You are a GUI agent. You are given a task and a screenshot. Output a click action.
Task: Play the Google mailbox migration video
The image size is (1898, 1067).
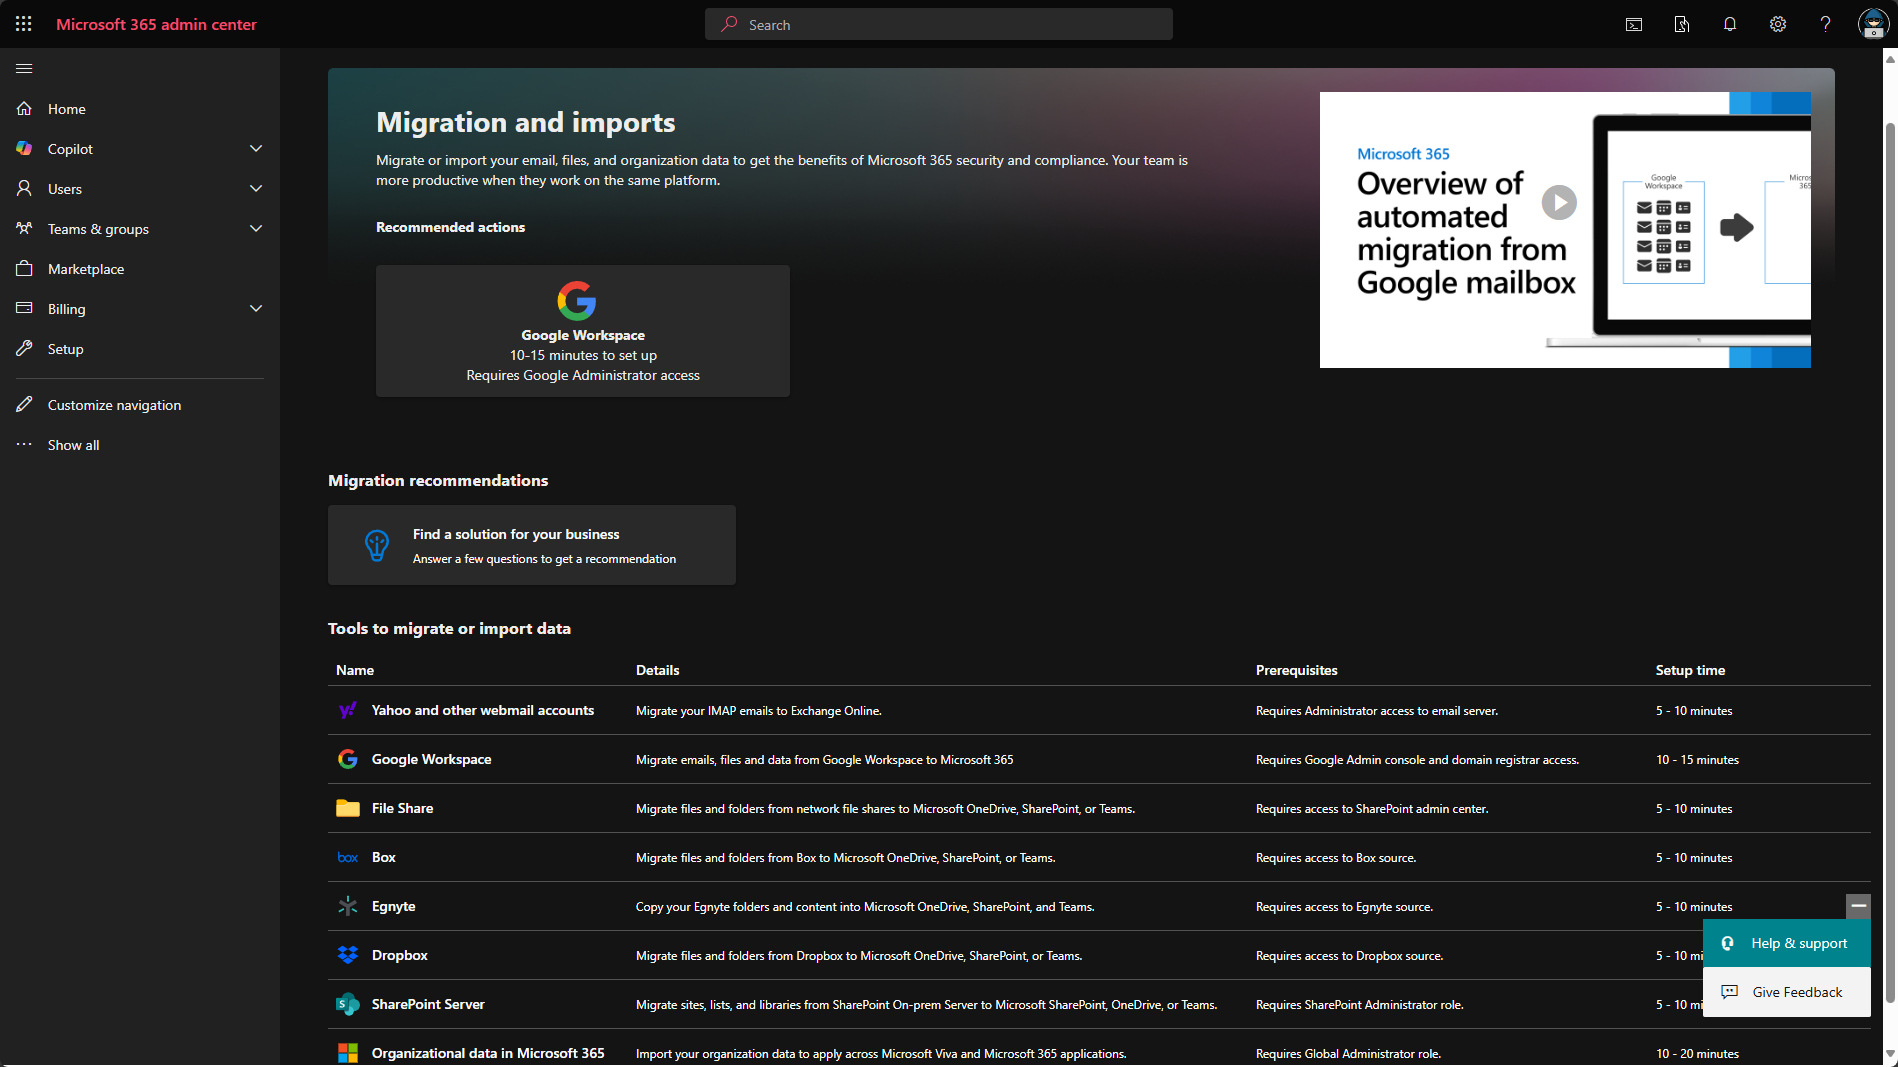1559,202
